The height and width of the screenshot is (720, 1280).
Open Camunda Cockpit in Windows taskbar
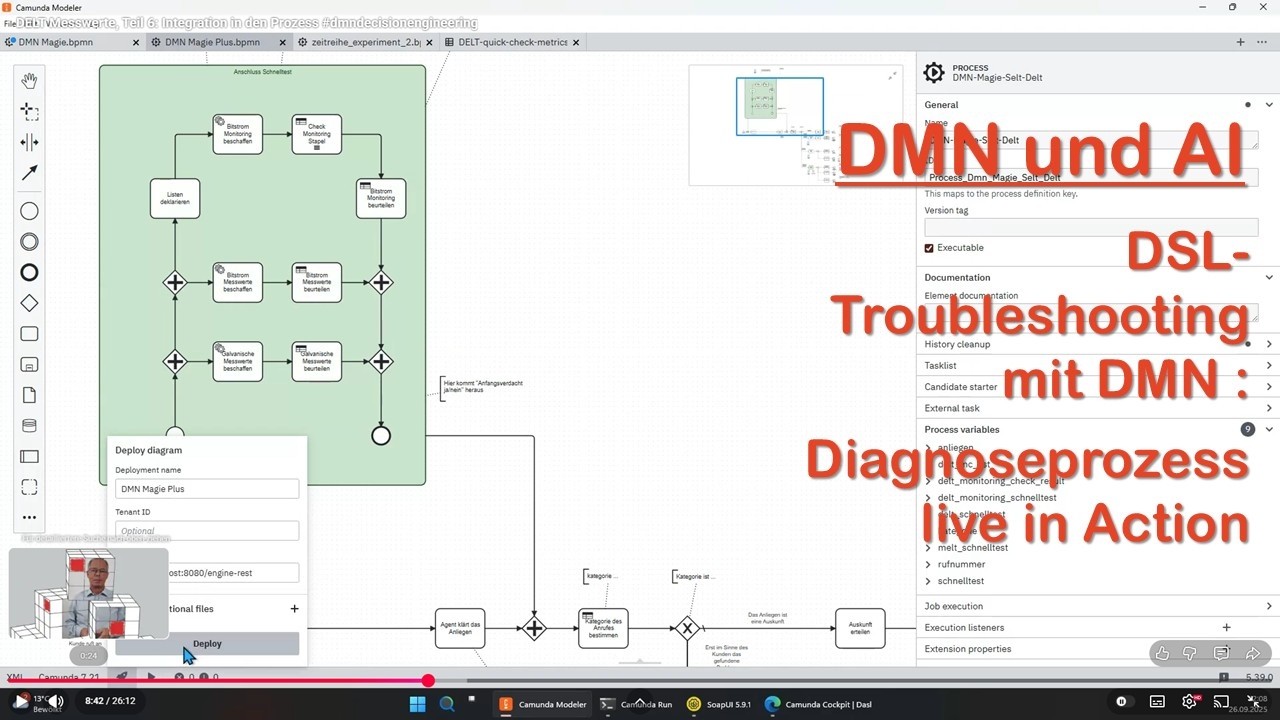click(x=818, y=704)
